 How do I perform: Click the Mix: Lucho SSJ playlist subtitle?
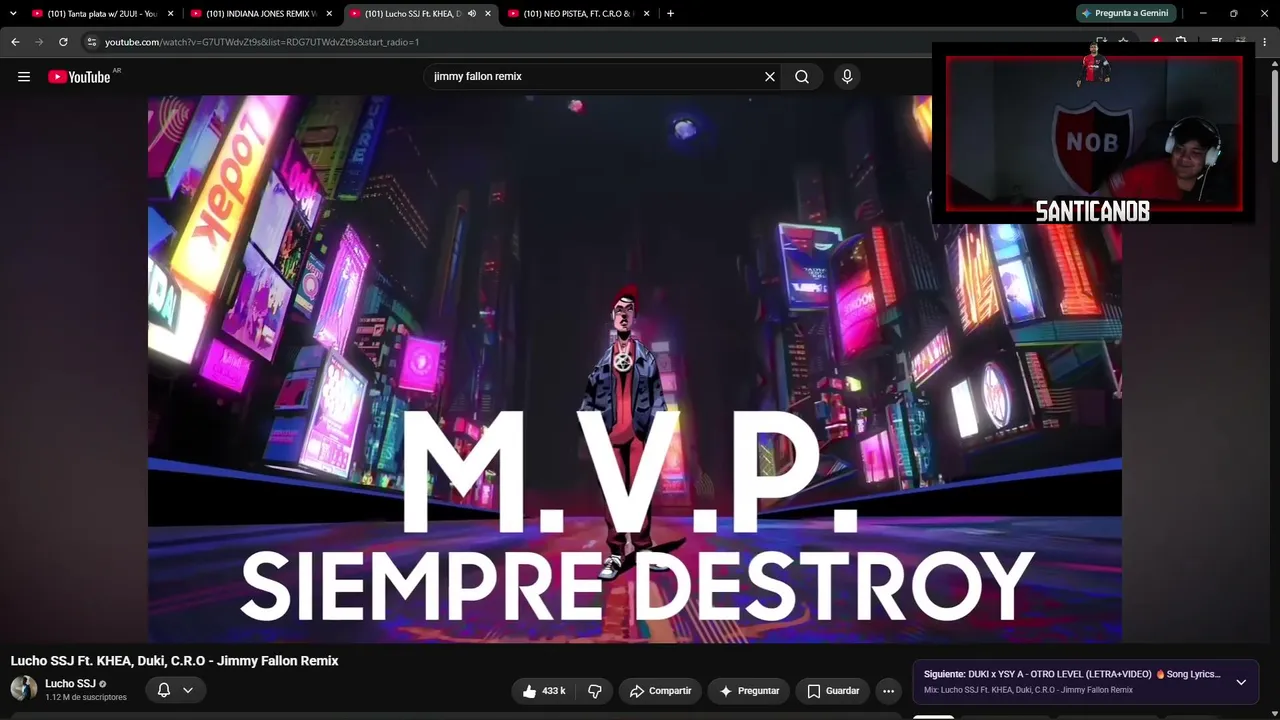pyautogui.click(x=1028, y=690)
